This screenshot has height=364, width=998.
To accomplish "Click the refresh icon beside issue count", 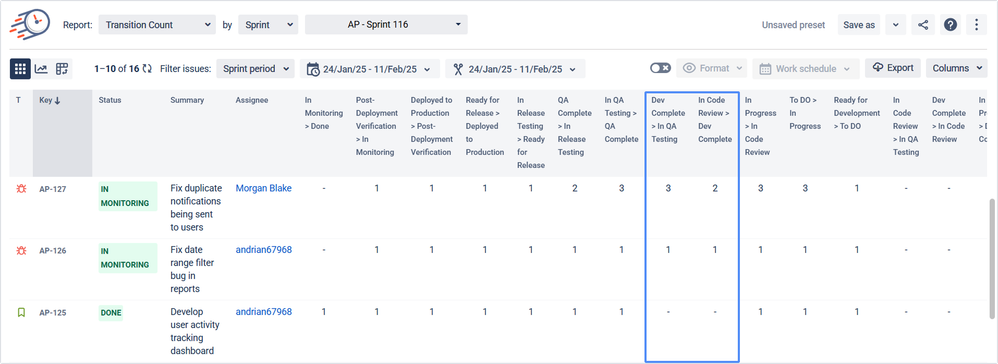I will click(x=148, y=69).
